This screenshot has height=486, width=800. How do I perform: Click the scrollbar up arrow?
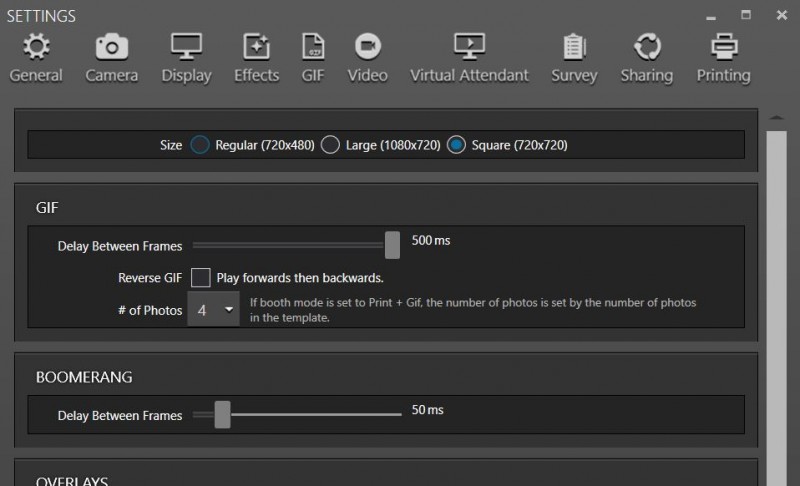pyautogui.click(x=777, y=118)
